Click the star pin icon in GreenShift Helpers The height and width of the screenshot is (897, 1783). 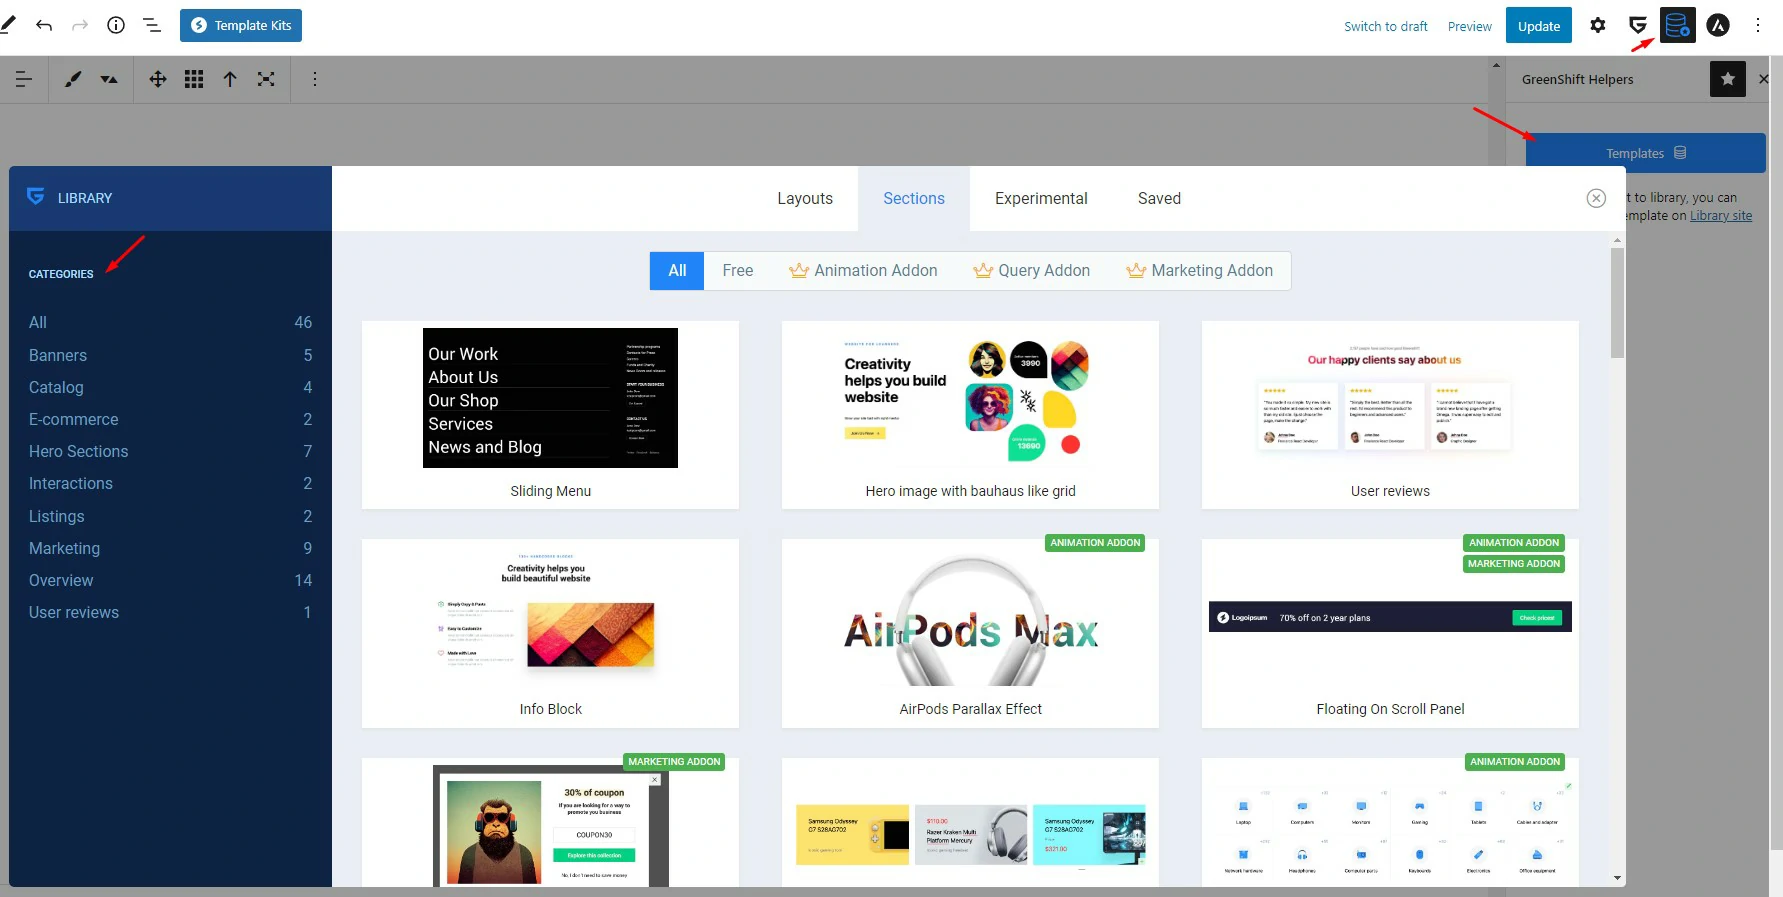1728,79
